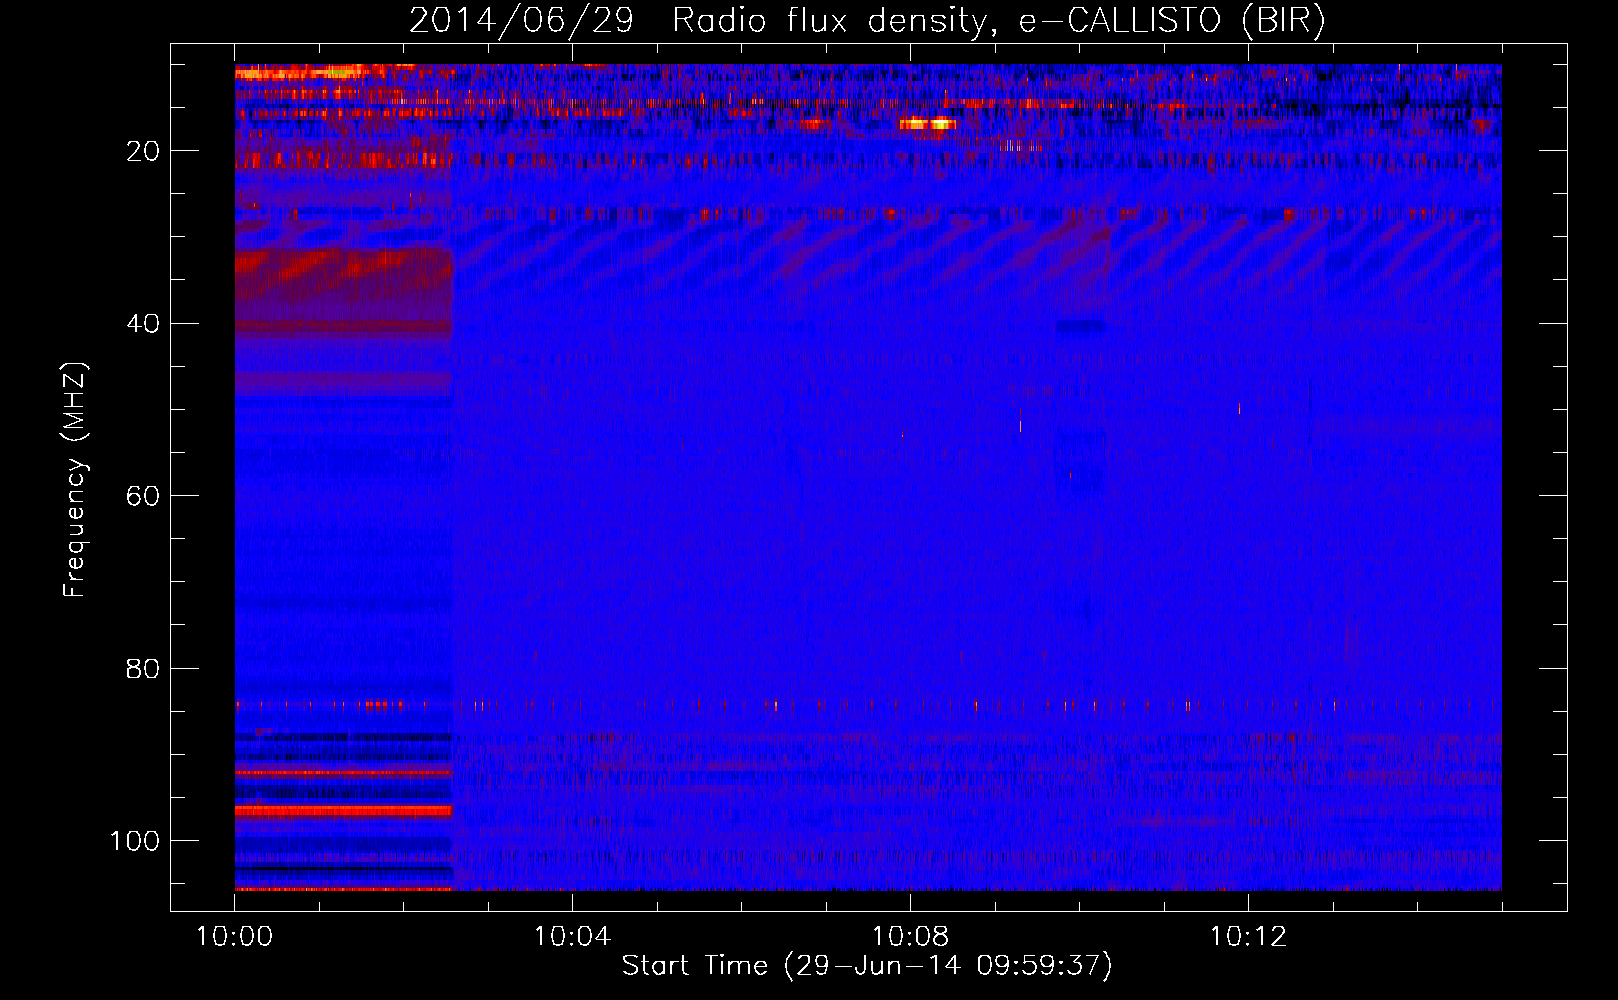Click the frequency tick label '40'
The image size is (1618, 1000).
[x=143, y=324]
